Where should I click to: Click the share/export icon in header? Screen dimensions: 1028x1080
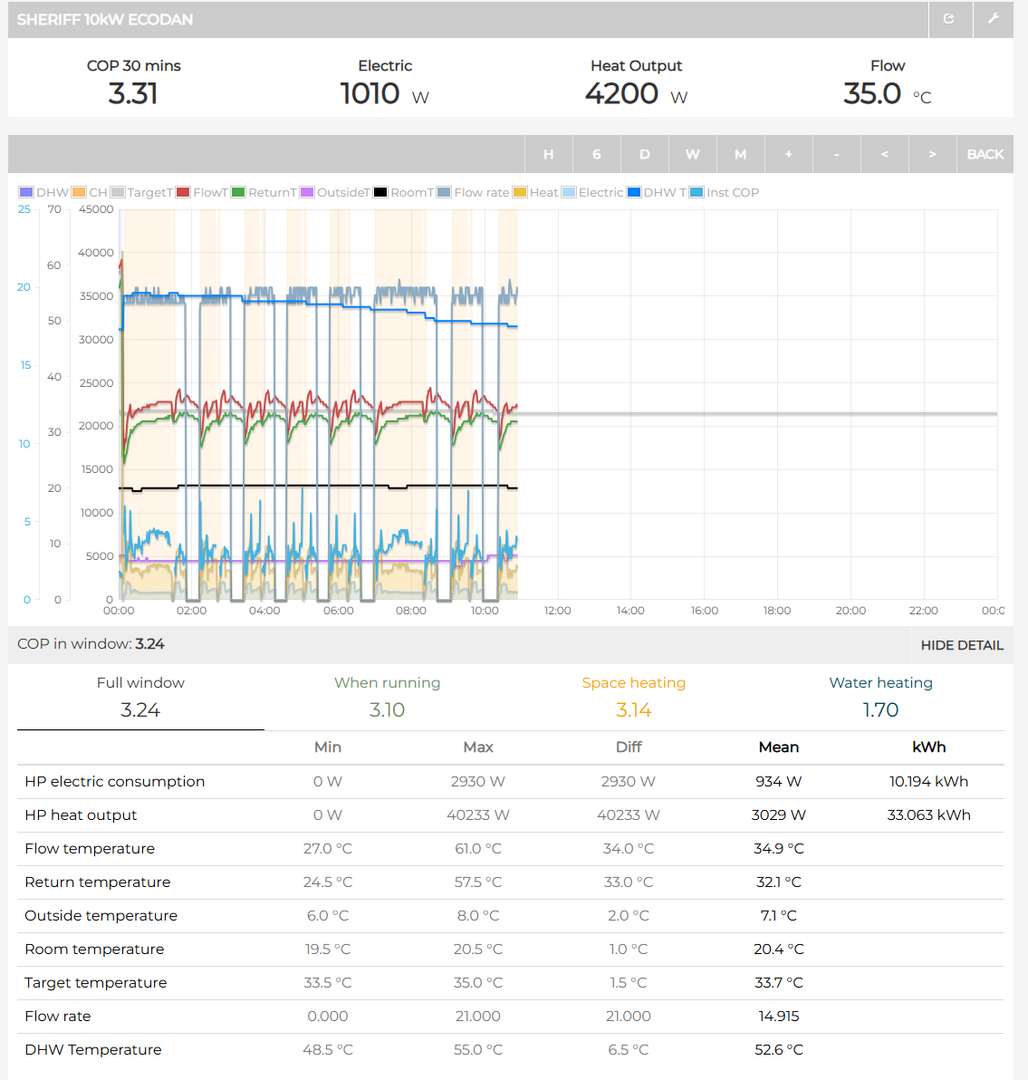[949, 19]
